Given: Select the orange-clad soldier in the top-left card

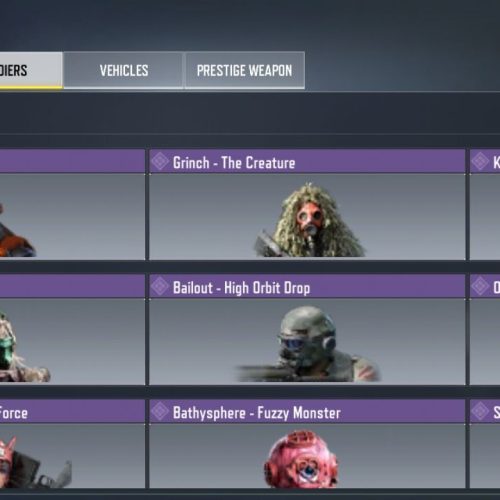Looking at the screenshot, I should (x=17, y=230).
